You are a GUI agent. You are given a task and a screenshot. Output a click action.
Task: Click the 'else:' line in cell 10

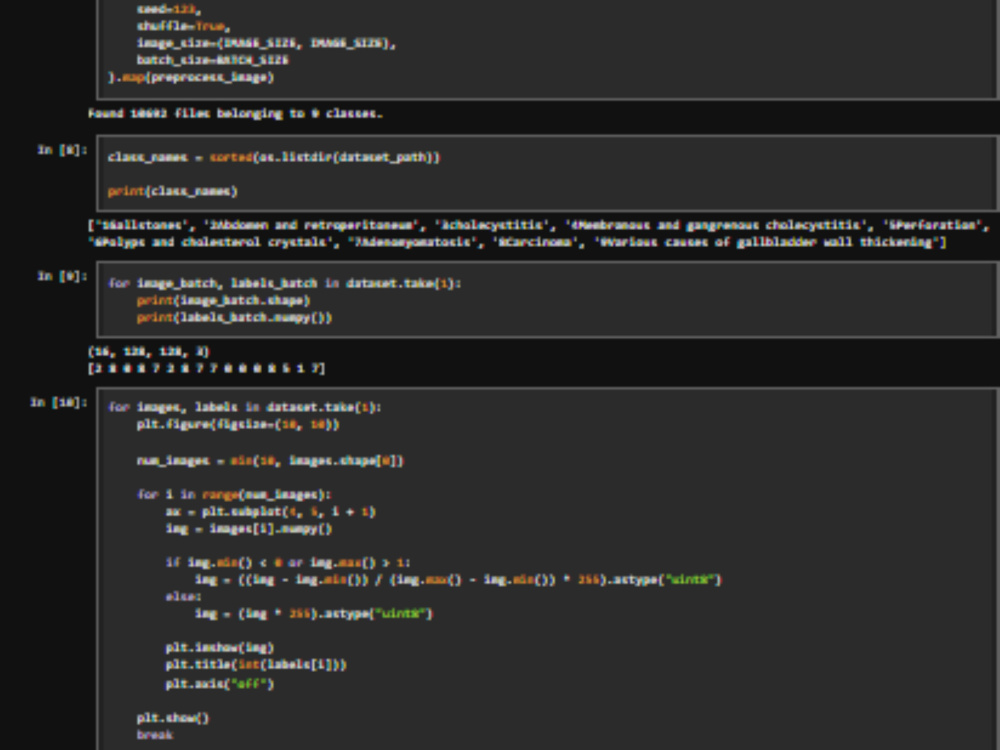[183, 597]
